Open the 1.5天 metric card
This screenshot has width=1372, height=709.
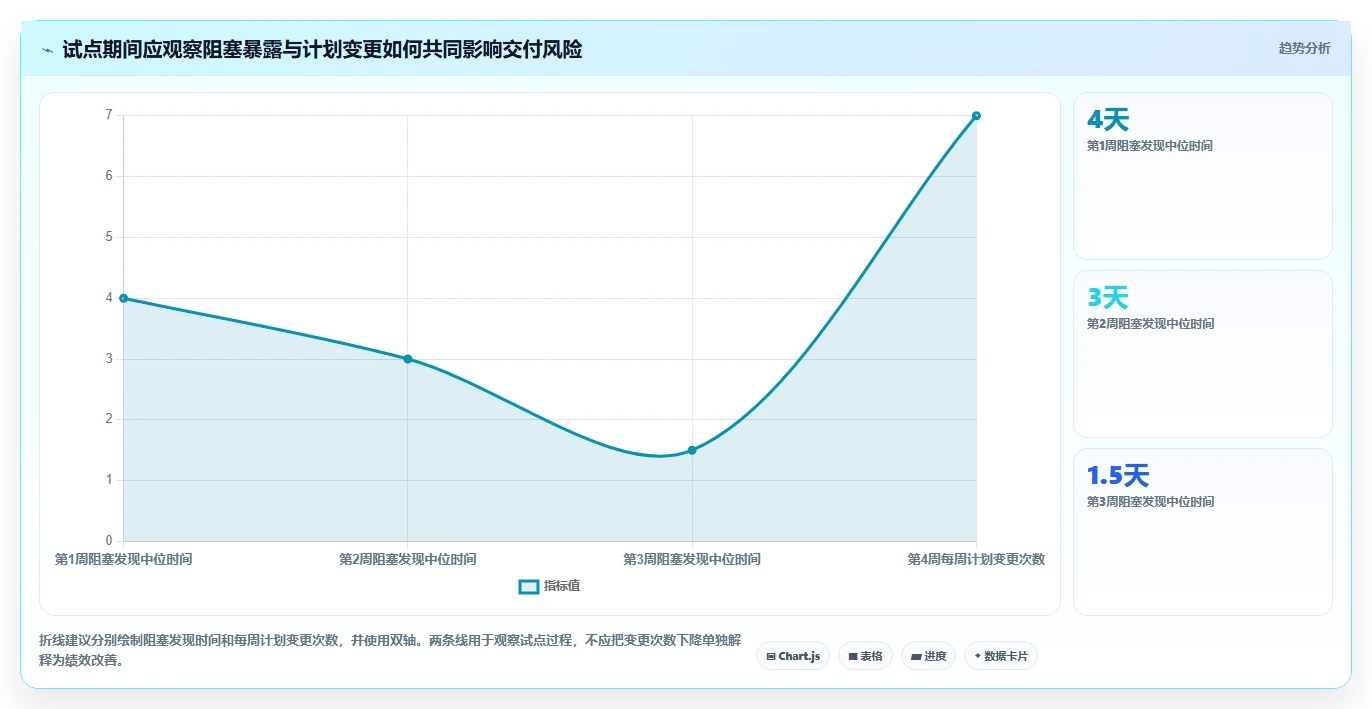click(1203, 532)
